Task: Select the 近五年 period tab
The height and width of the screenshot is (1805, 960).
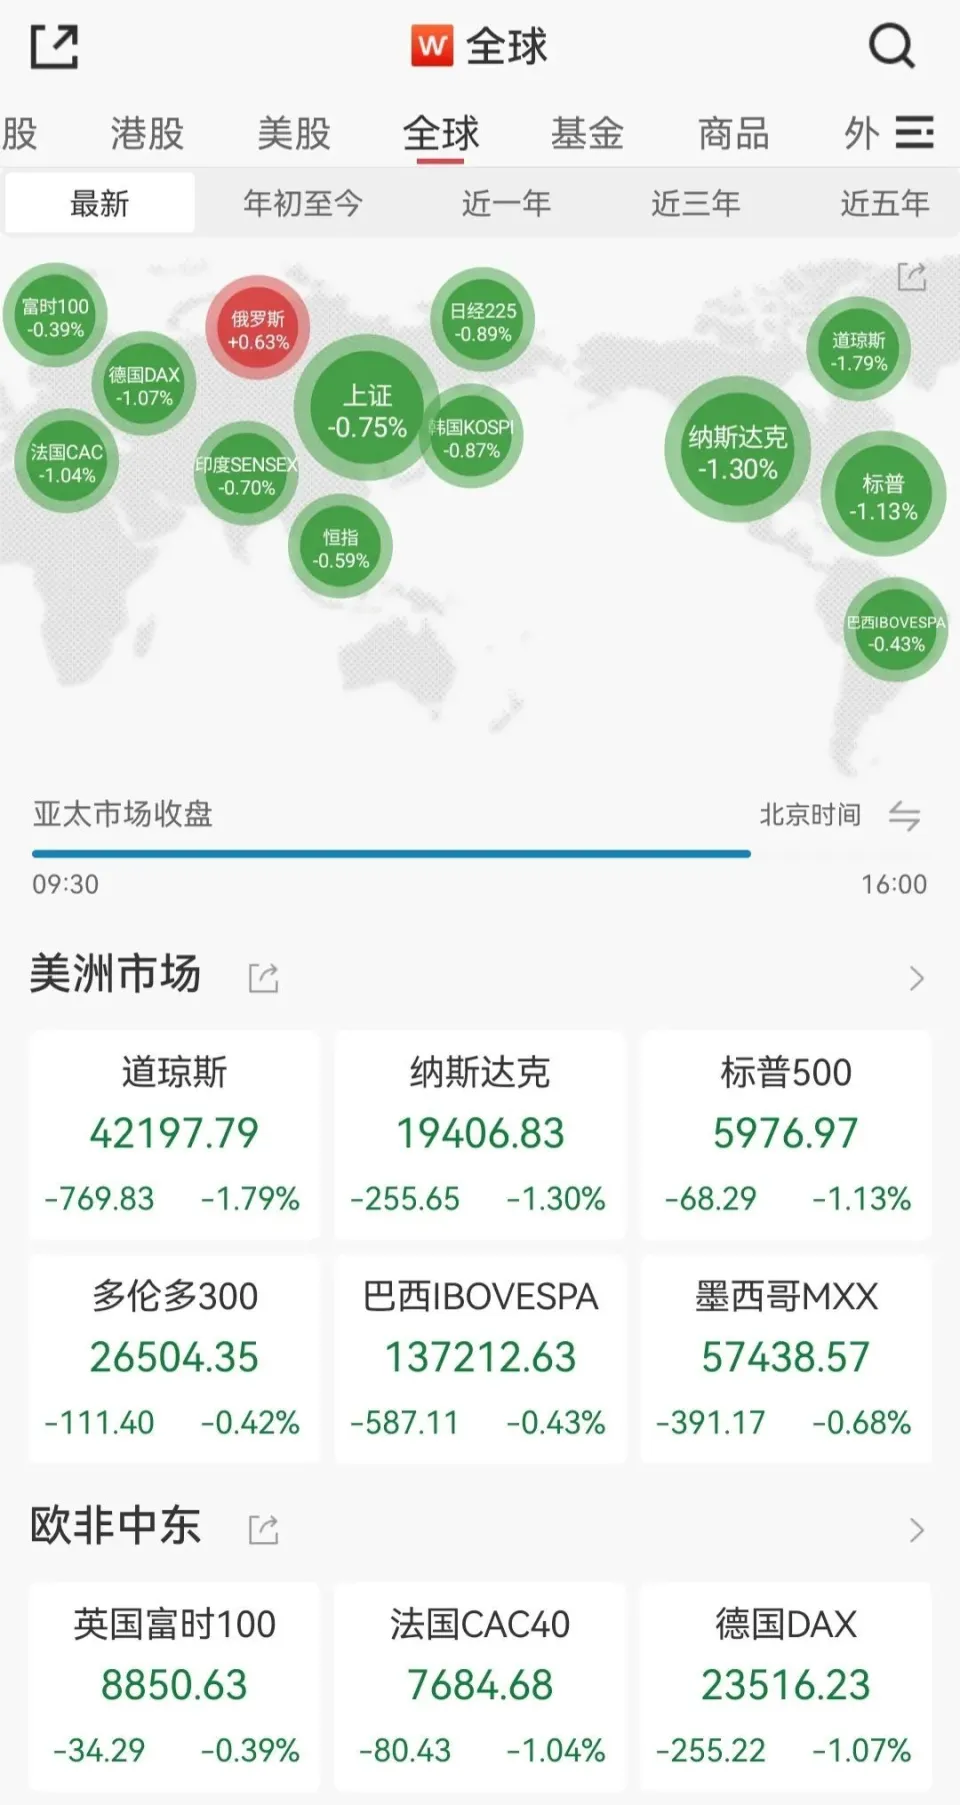Action: tap(885, 203)
